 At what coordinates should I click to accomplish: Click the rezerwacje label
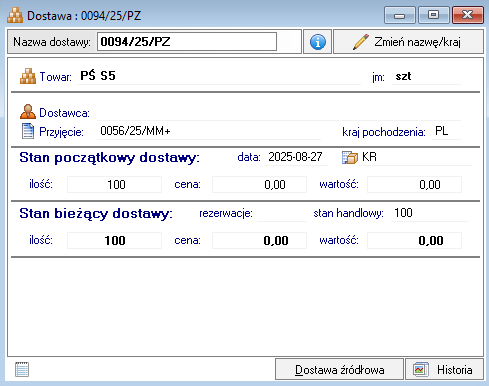(226, 213)
